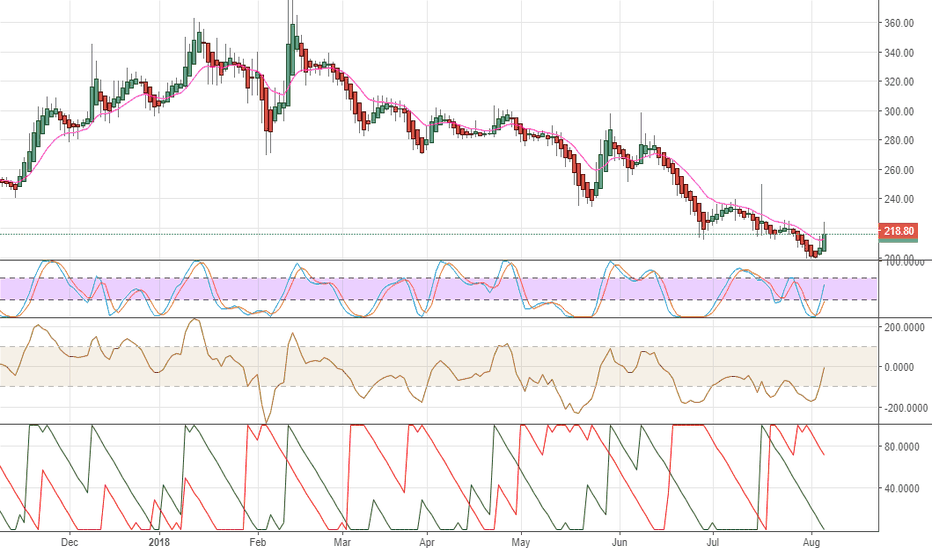
Task: Click the Jul label on the time axis
Action: (712, 542)
